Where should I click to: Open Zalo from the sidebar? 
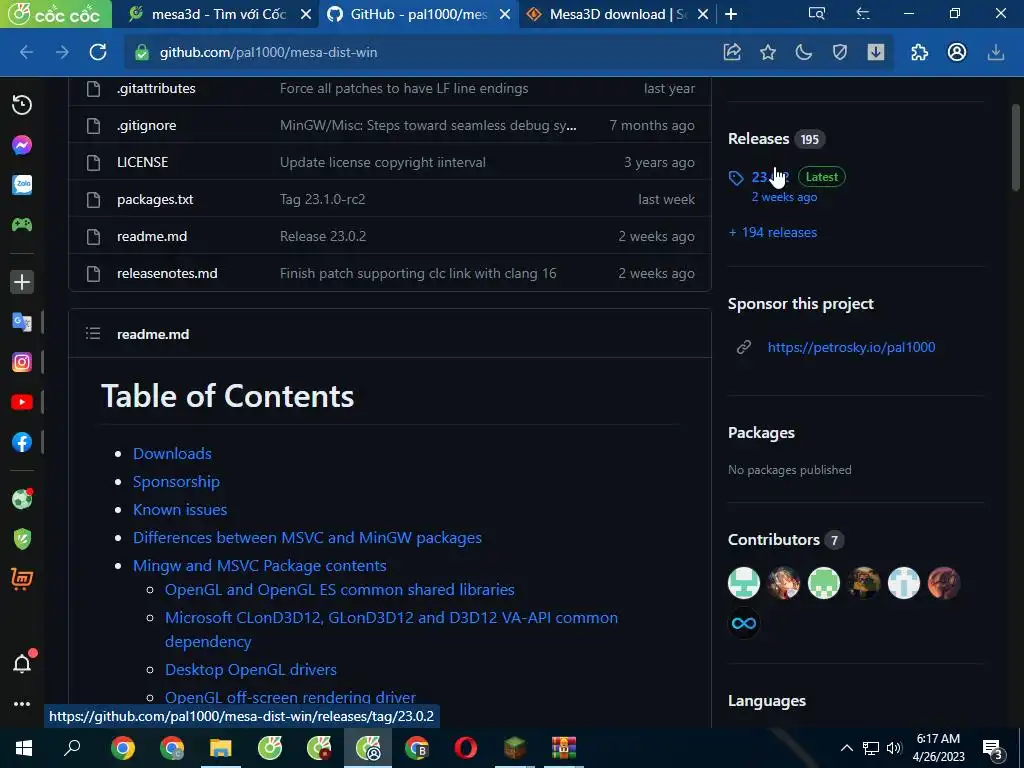coord(22,185)
